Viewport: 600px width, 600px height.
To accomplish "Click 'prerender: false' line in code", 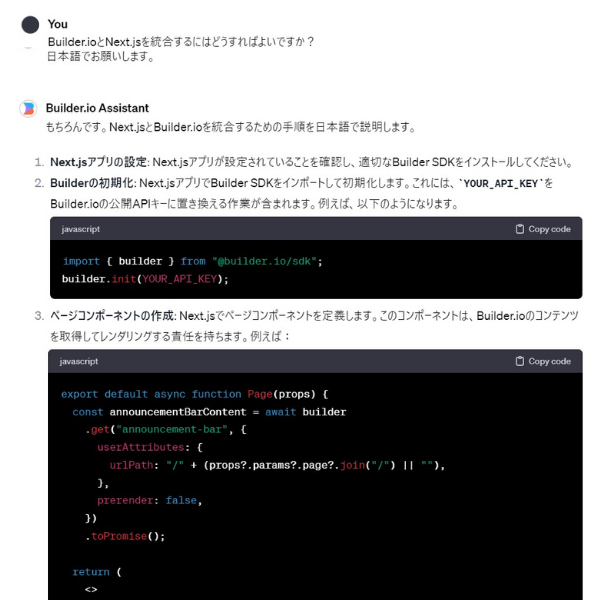I will (x=149, y=501).
